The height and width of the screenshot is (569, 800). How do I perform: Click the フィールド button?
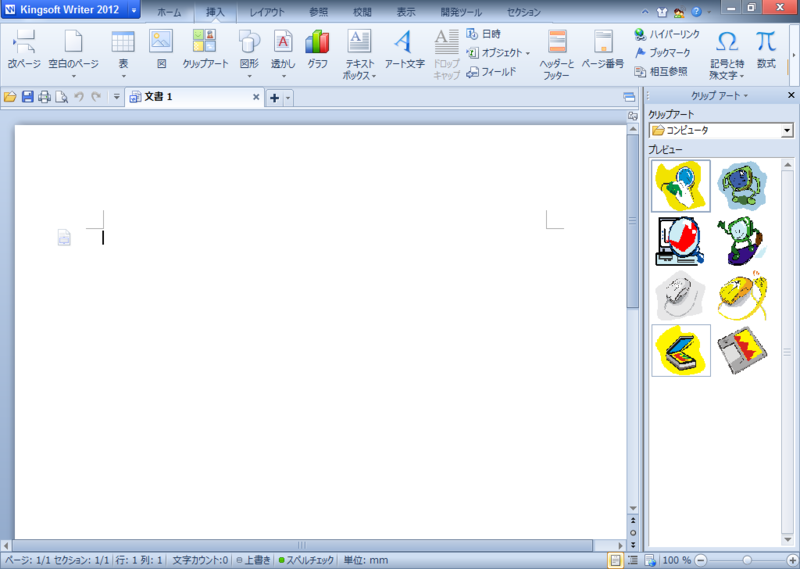point(491,72)
